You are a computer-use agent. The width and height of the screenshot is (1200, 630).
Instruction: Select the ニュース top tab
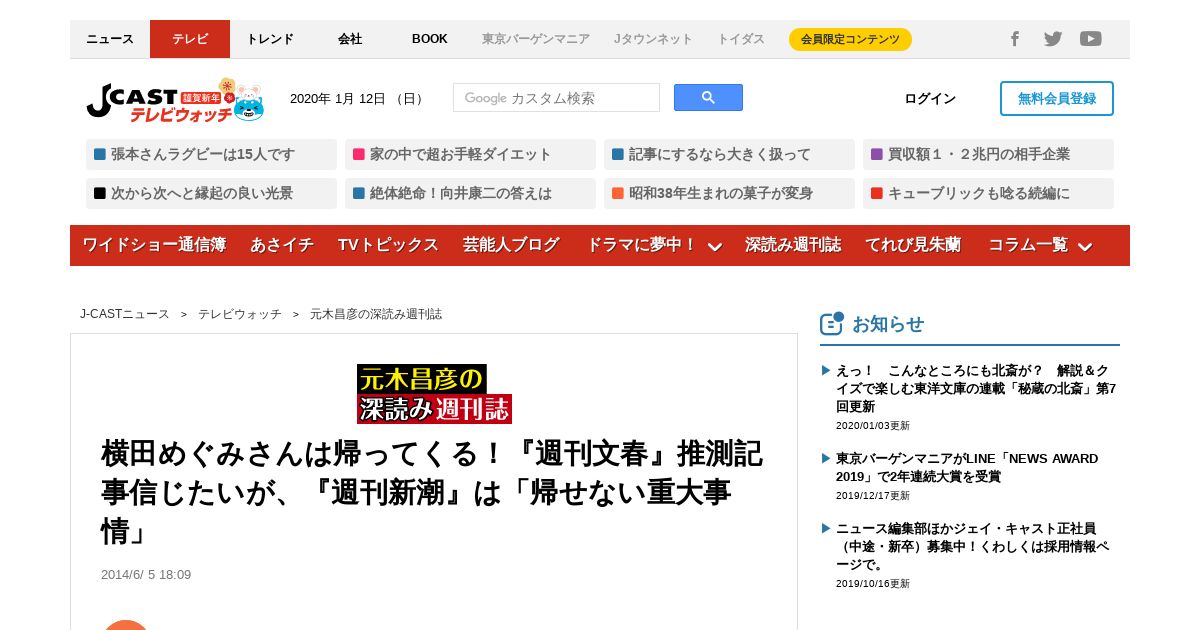(110, 39)
